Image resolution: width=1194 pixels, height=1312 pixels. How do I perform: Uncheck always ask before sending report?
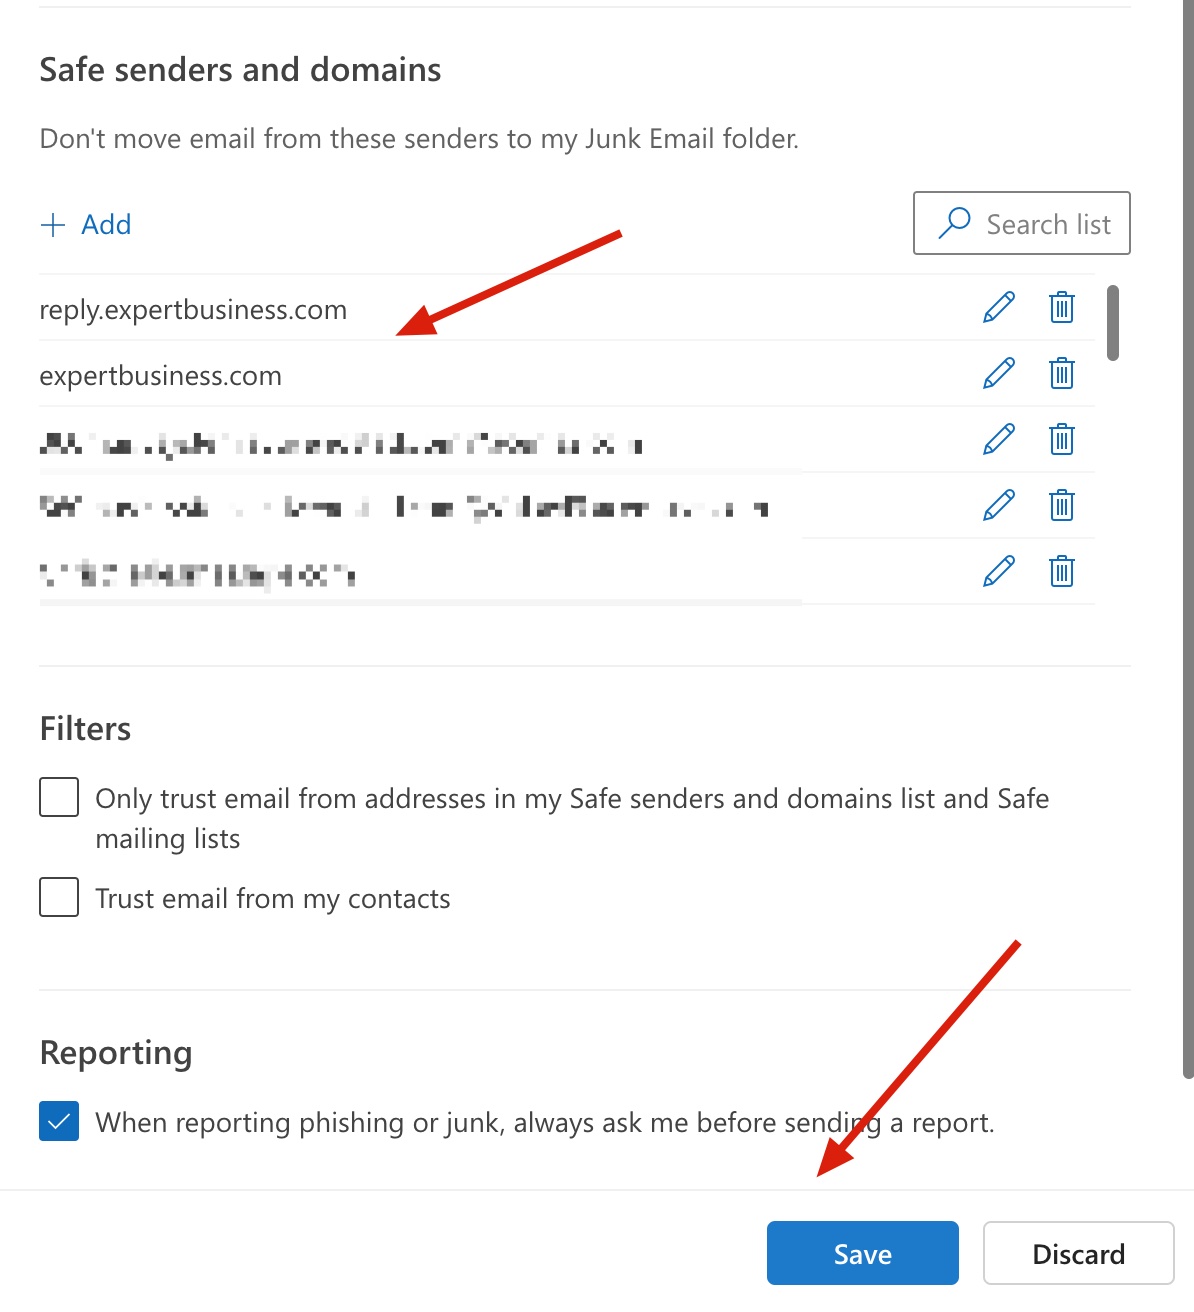pos(59,1121)
